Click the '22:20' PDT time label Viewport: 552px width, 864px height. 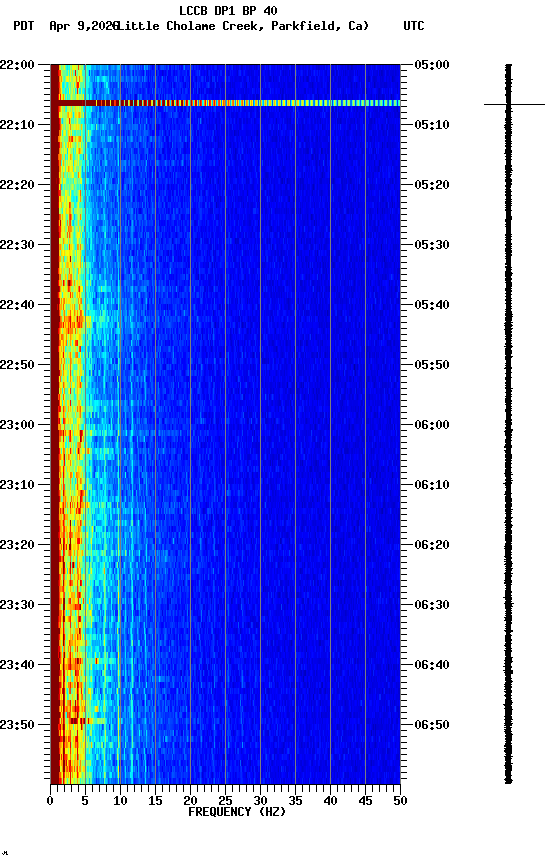[17, 185]
